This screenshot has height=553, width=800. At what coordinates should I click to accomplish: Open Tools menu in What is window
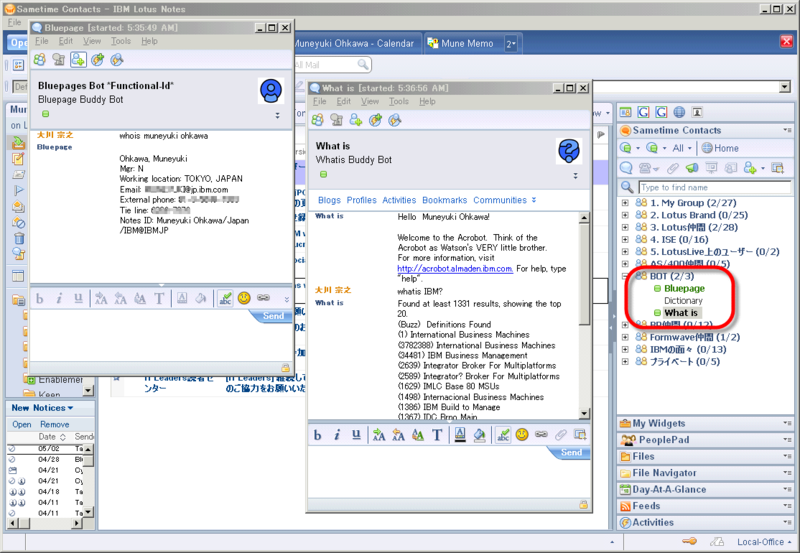[398, 101]
